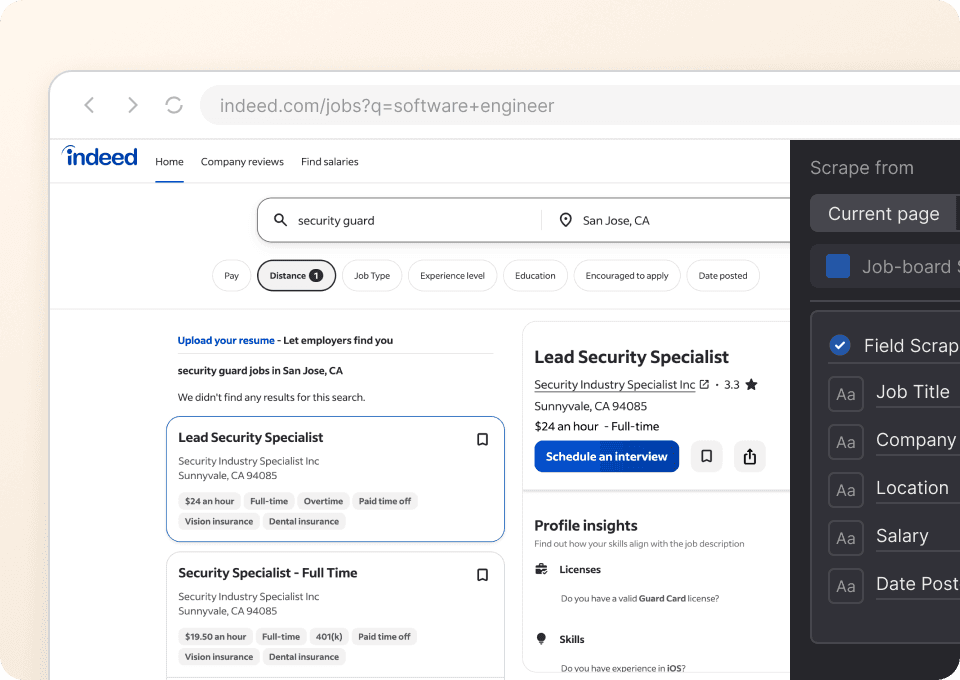The image size is (960, 680).
Task: Toggle the Field Scraper checkbox
Action: click(x=839, y=346)
